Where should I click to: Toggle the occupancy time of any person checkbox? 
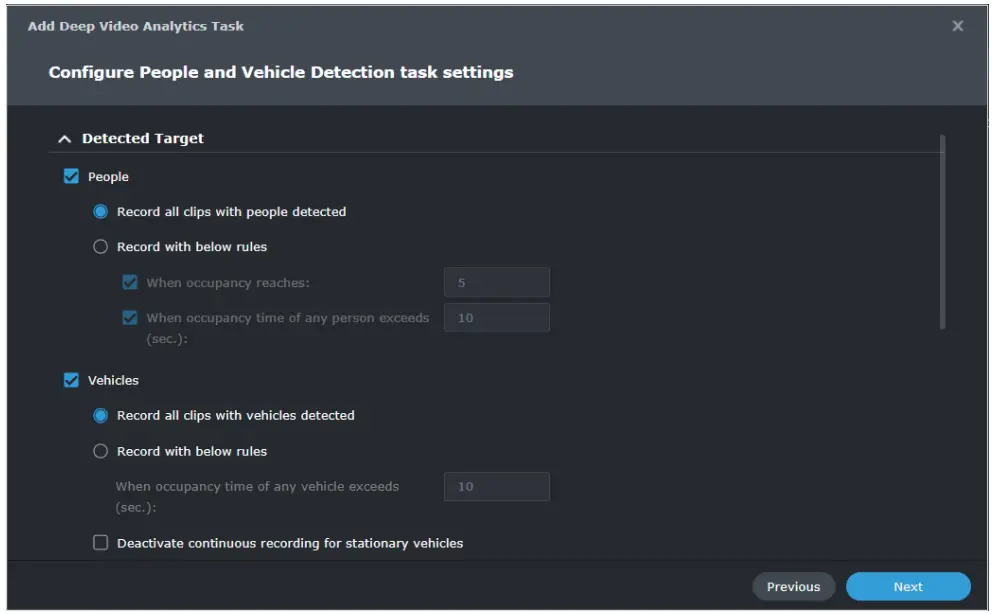click(x=129, y=317)
